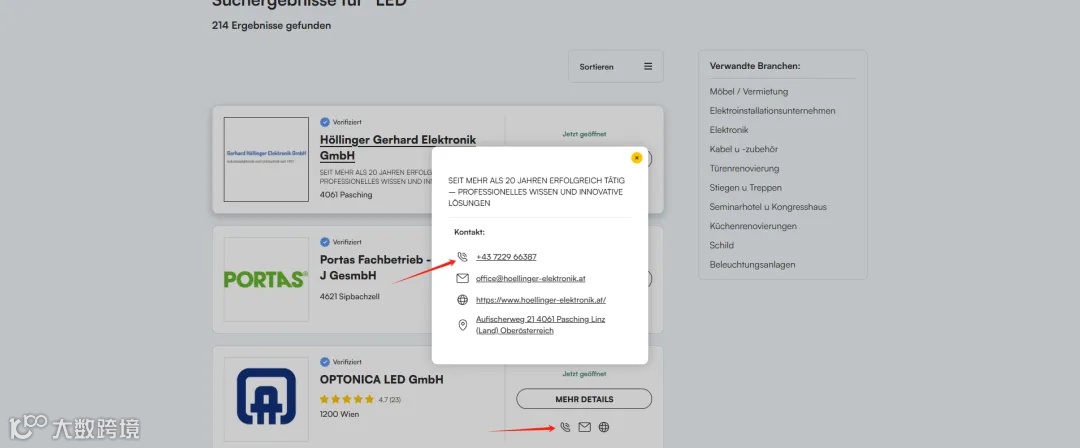This screenshot has width=1080, height=448.
Task: Visit https://www.hoellinger-elektronik.at/ website link
Action: (541, 300)
